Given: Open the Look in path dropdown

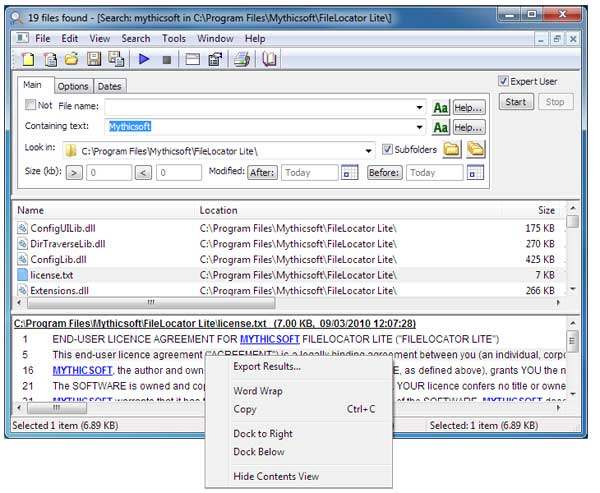Looking at the screenshot, I should [369, 150].
